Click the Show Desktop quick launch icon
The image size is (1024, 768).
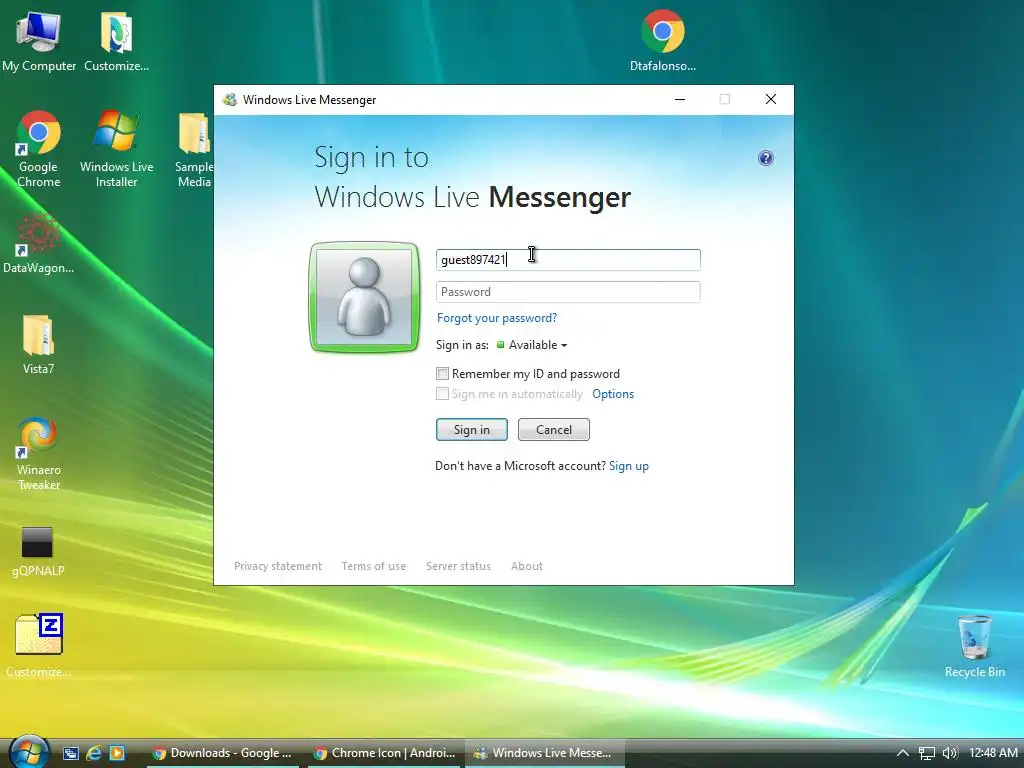pyautogui.click(x=71, y=753)
